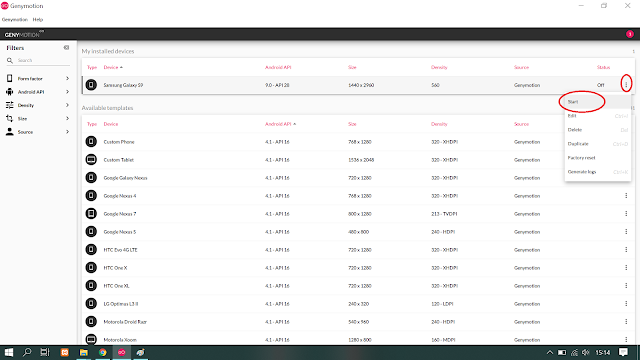Choose Edit from the context menu
The image size is (640, 360).
point(598,116)
